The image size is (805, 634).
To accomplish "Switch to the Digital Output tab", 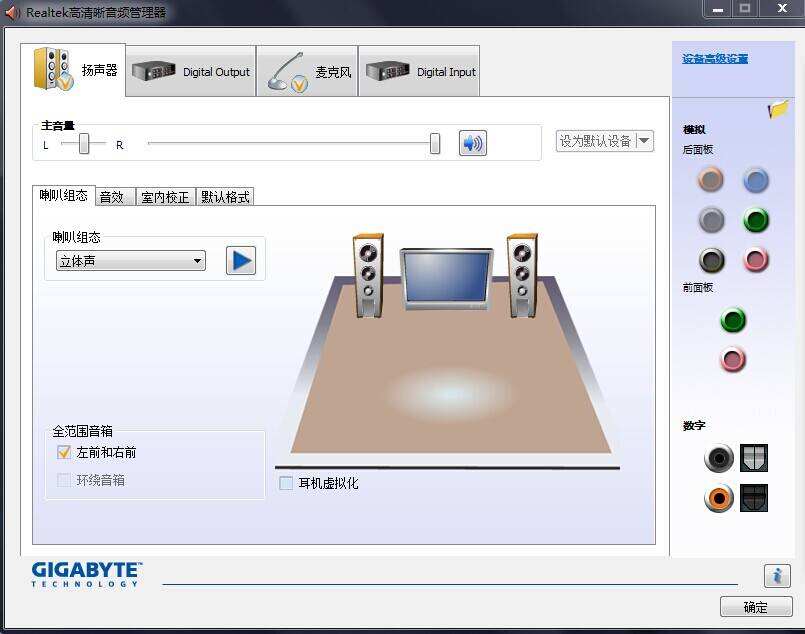I will [191, 71].
